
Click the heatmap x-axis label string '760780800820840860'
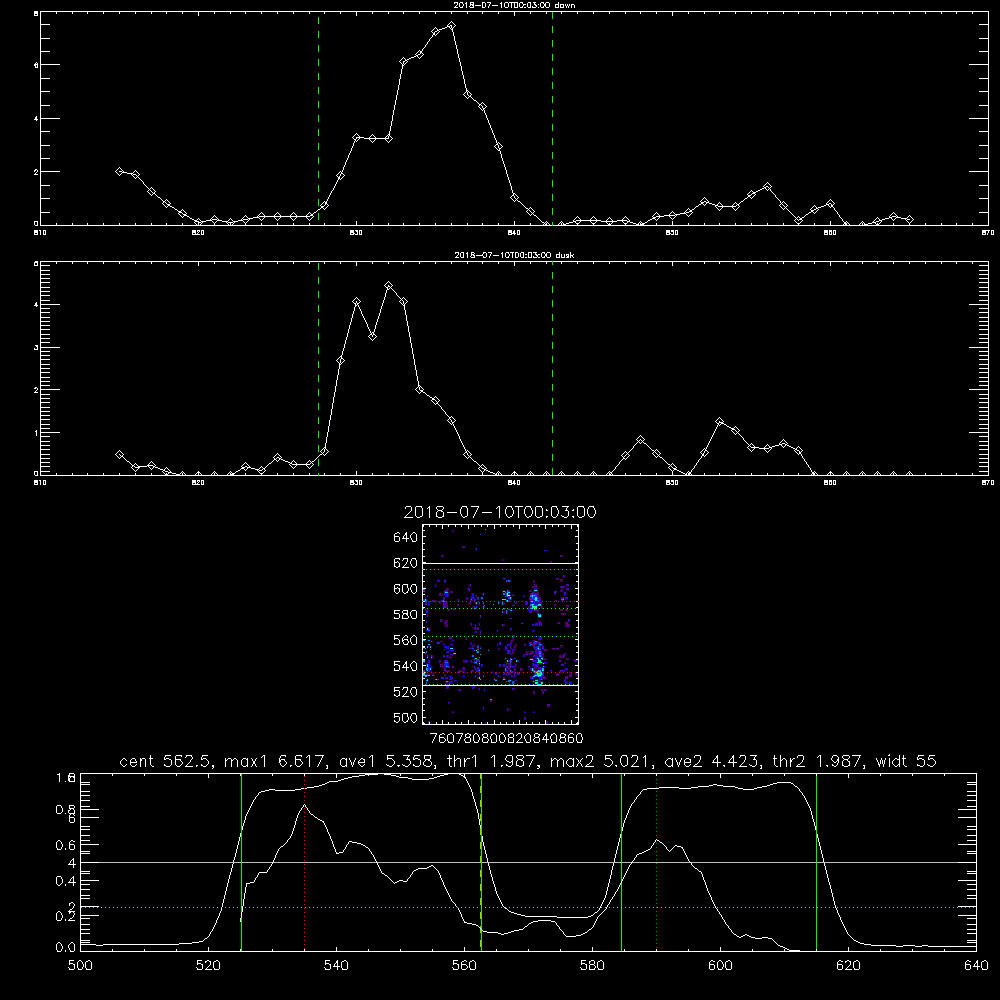[x=506, y=738]
